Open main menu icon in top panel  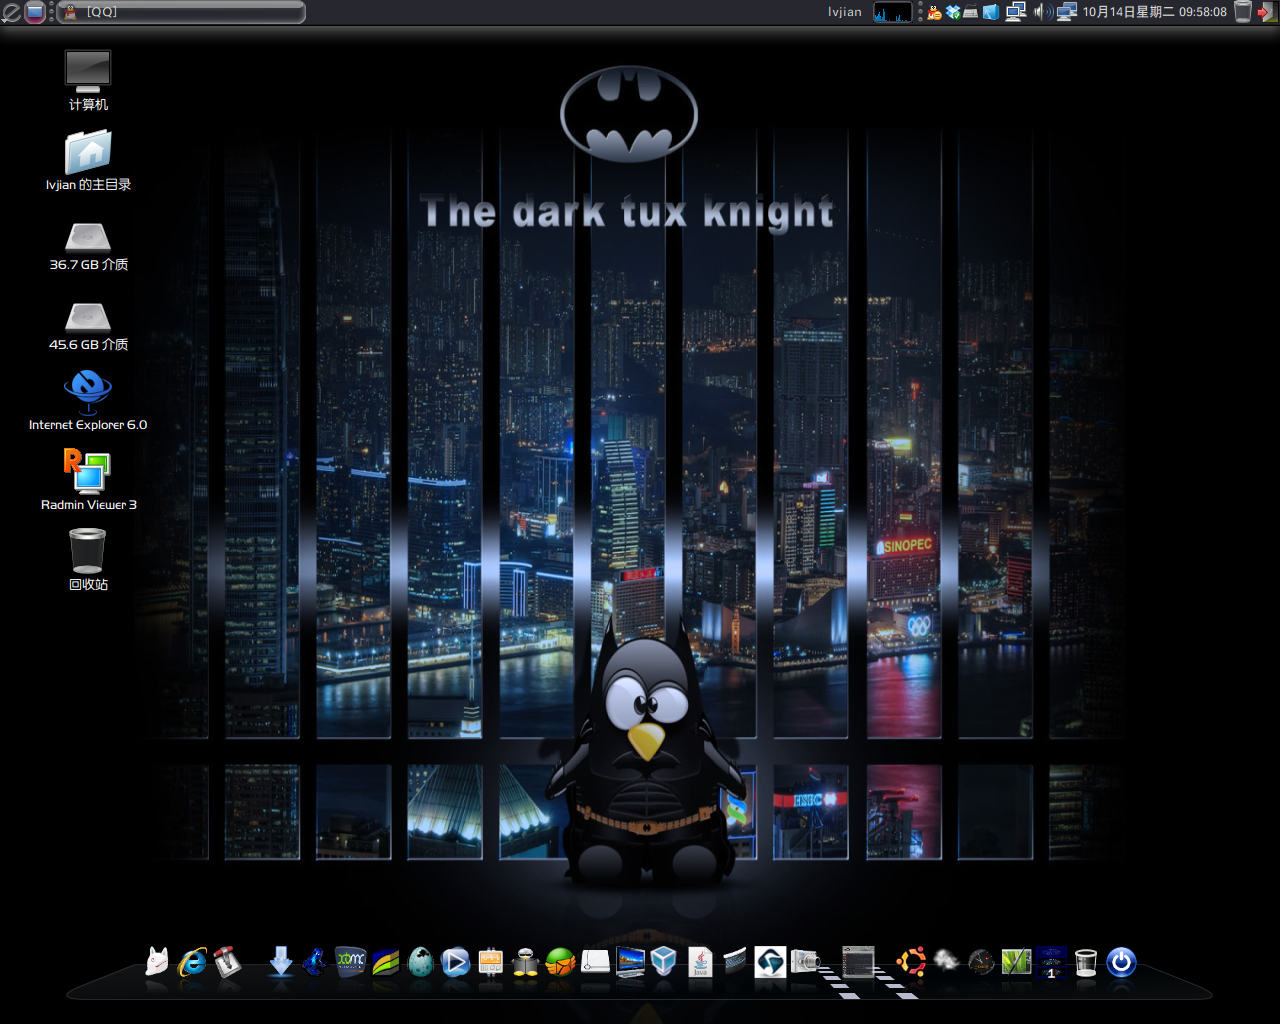click(x=11, y=12)
